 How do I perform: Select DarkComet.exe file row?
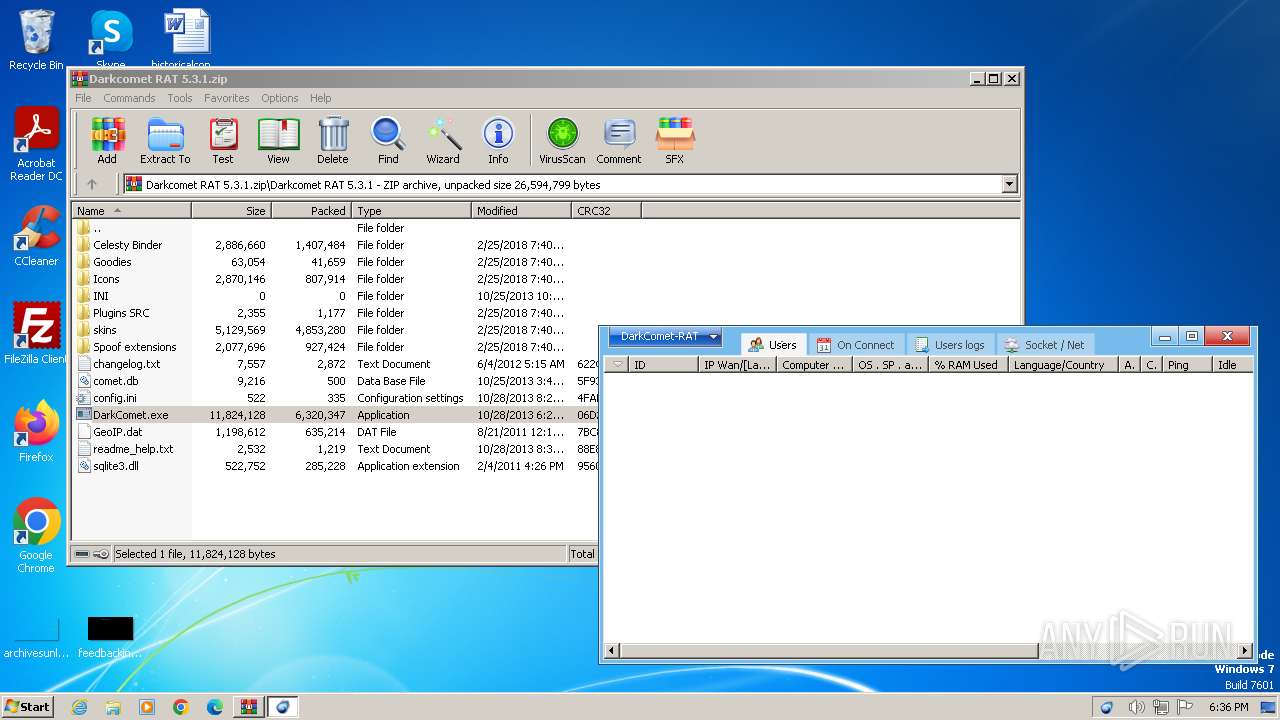tap(130, 415)
